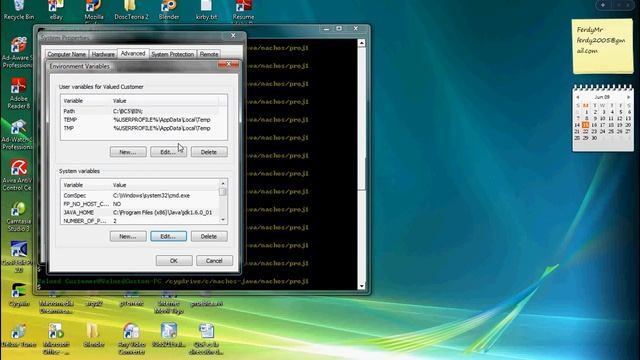This screenshot has width=640, height=360.
Task: Launch the Ad-Watch Professional shortcut
Action: (18, 134)
